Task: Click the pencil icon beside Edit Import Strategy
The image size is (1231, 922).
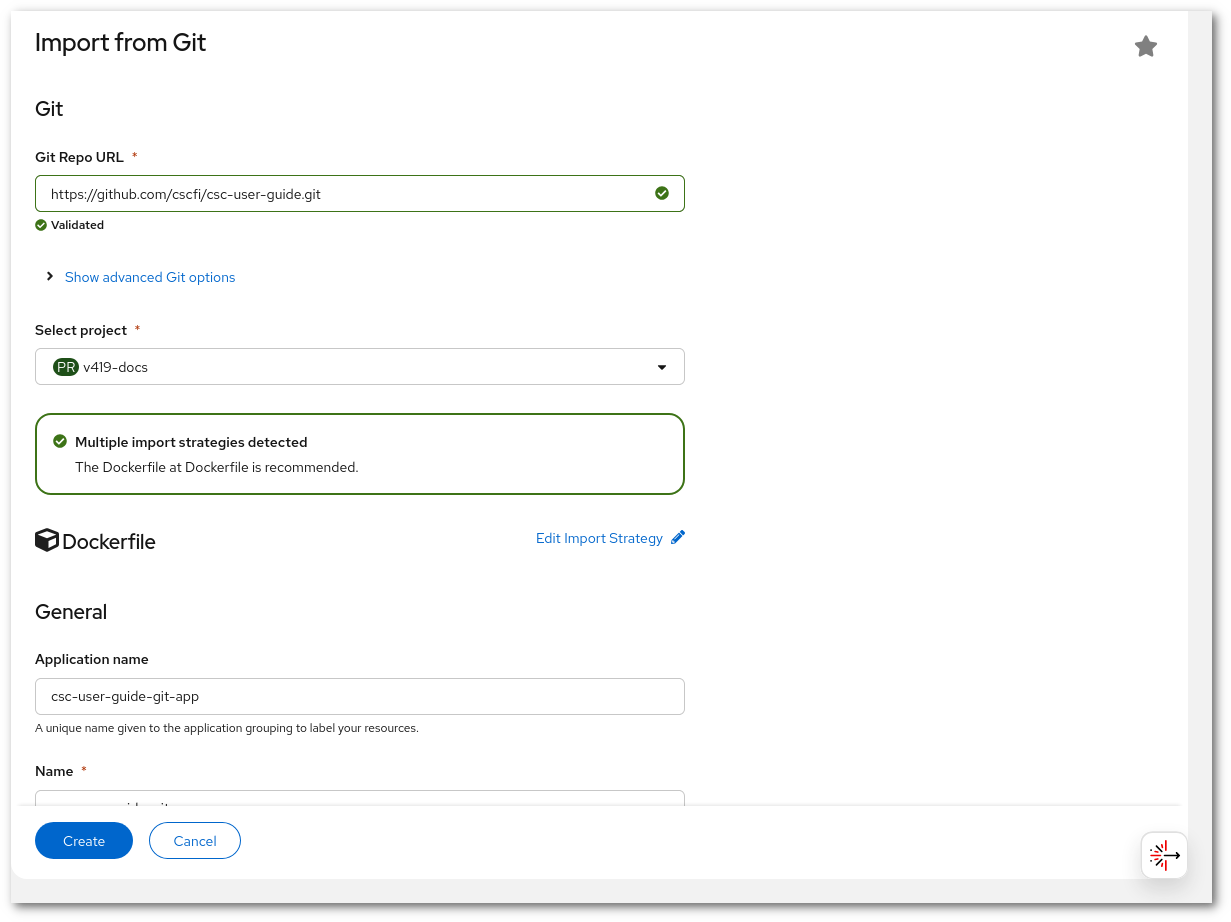Action: (678, 538)
